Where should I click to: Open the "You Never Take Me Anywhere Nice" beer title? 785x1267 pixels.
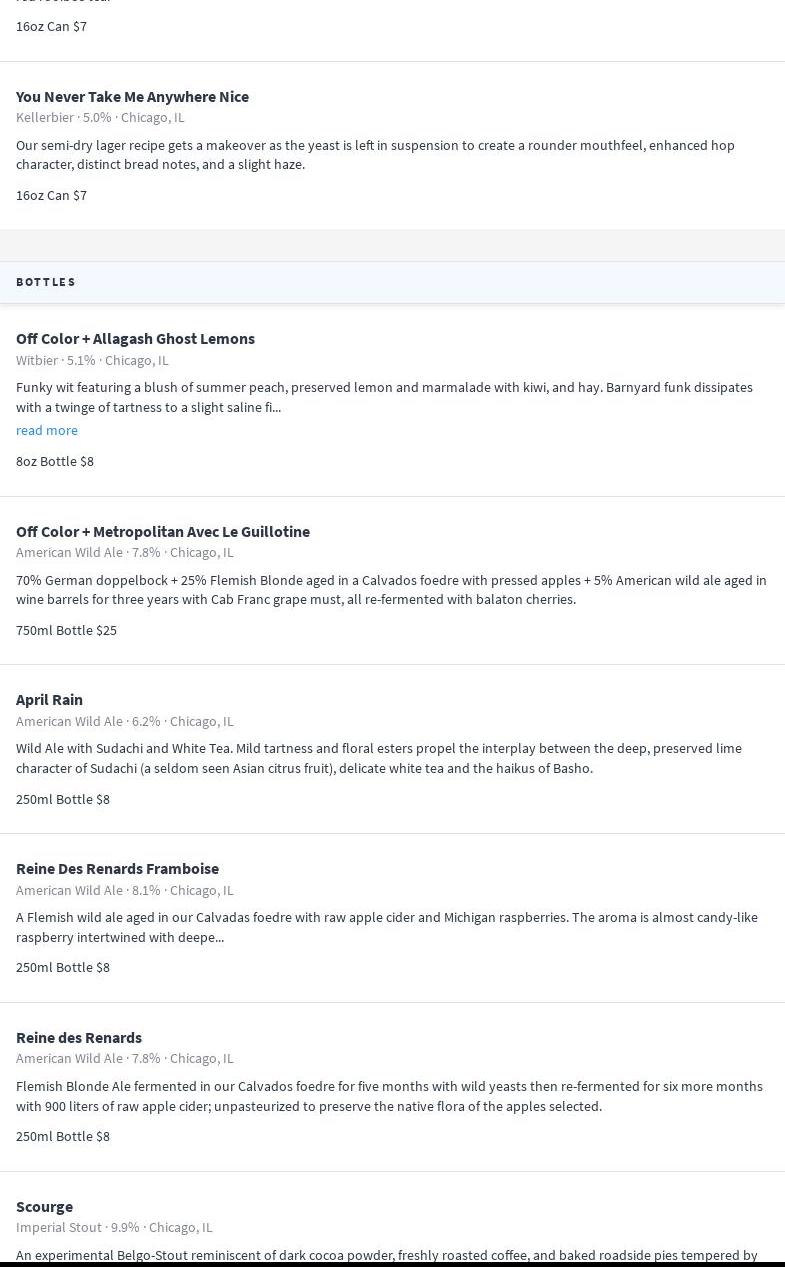coord(132,96)
